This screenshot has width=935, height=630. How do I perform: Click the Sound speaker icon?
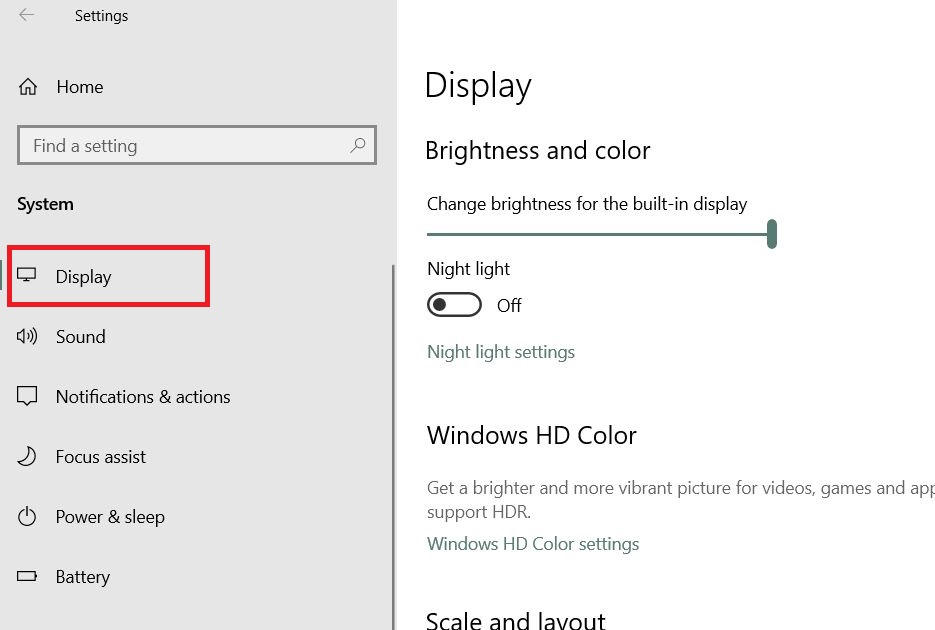point(27,336)
